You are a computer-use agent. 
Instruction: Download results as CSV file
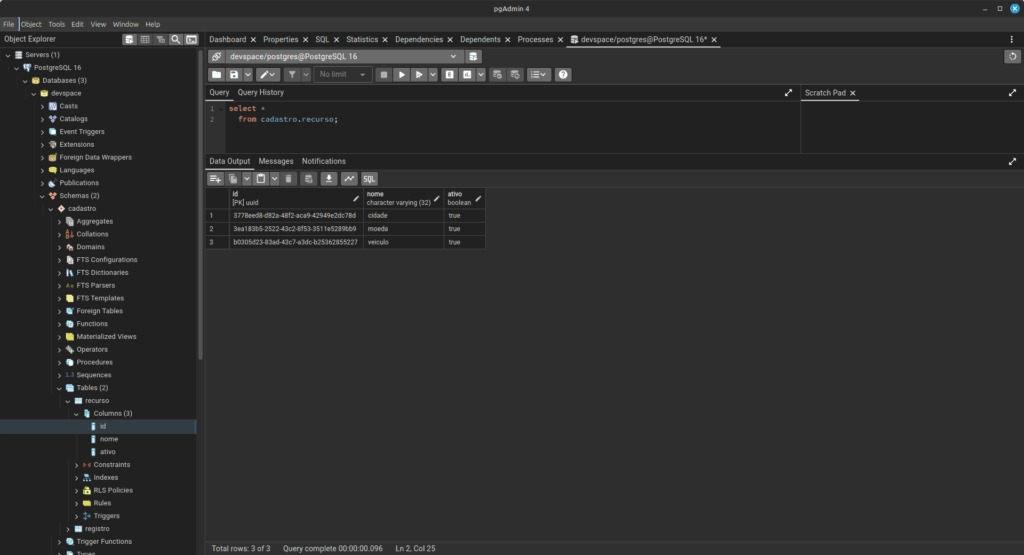click(328, 179)
